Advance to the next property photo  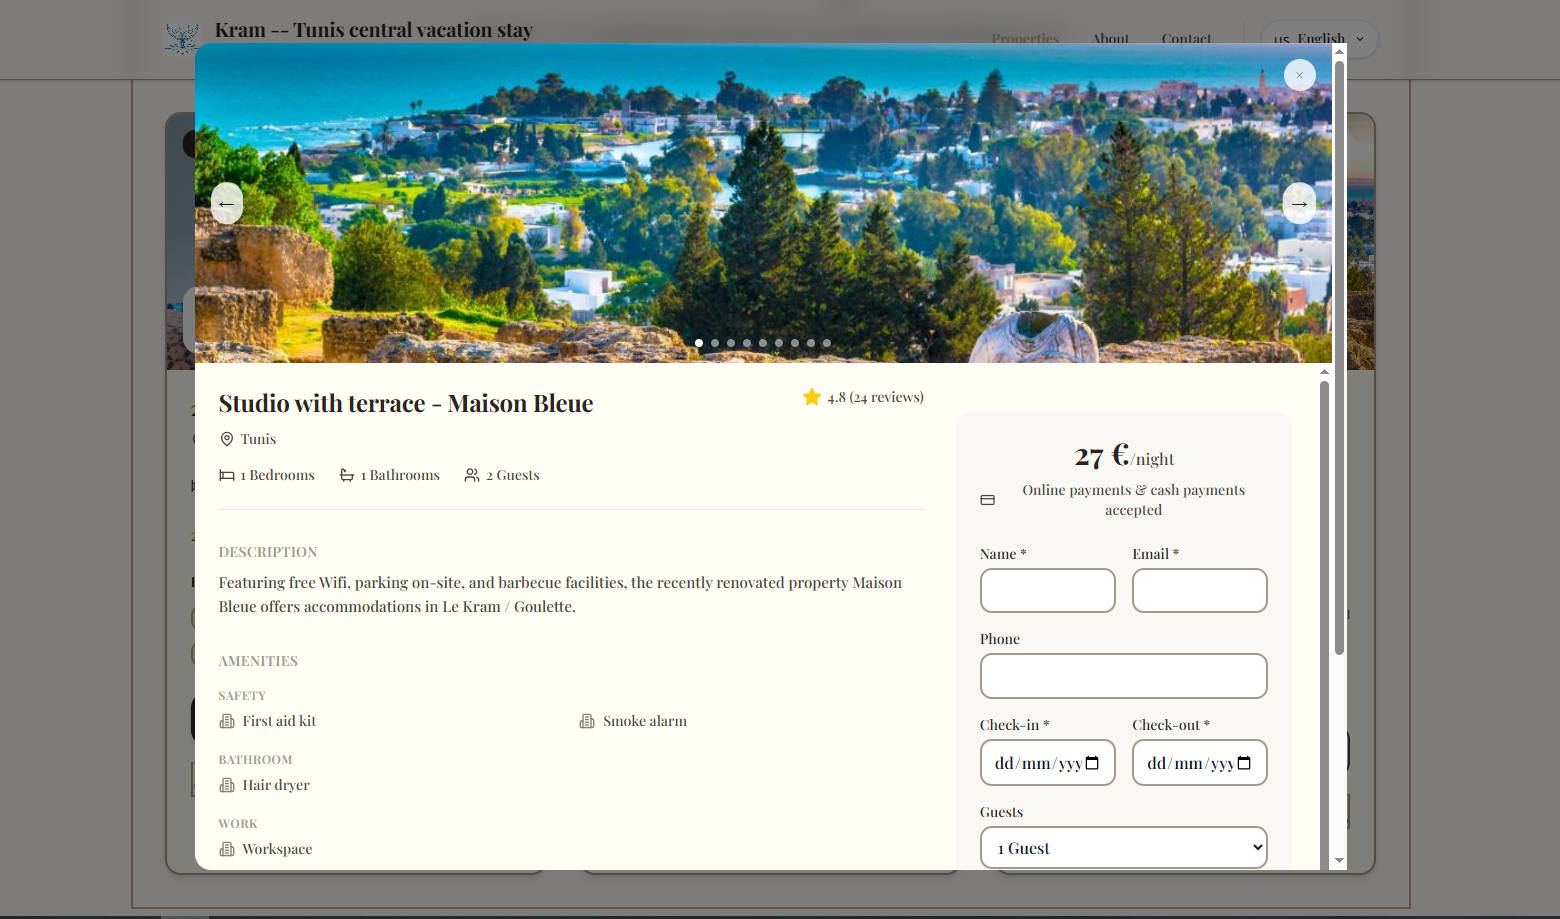pyautogui.click(x=1299, y=203)
